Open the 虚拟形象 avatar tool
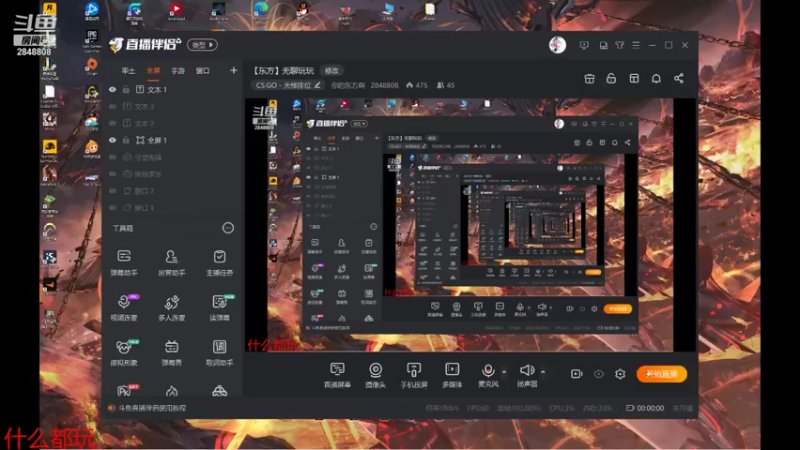Viewport: 800px width, 450px height. 124,353
